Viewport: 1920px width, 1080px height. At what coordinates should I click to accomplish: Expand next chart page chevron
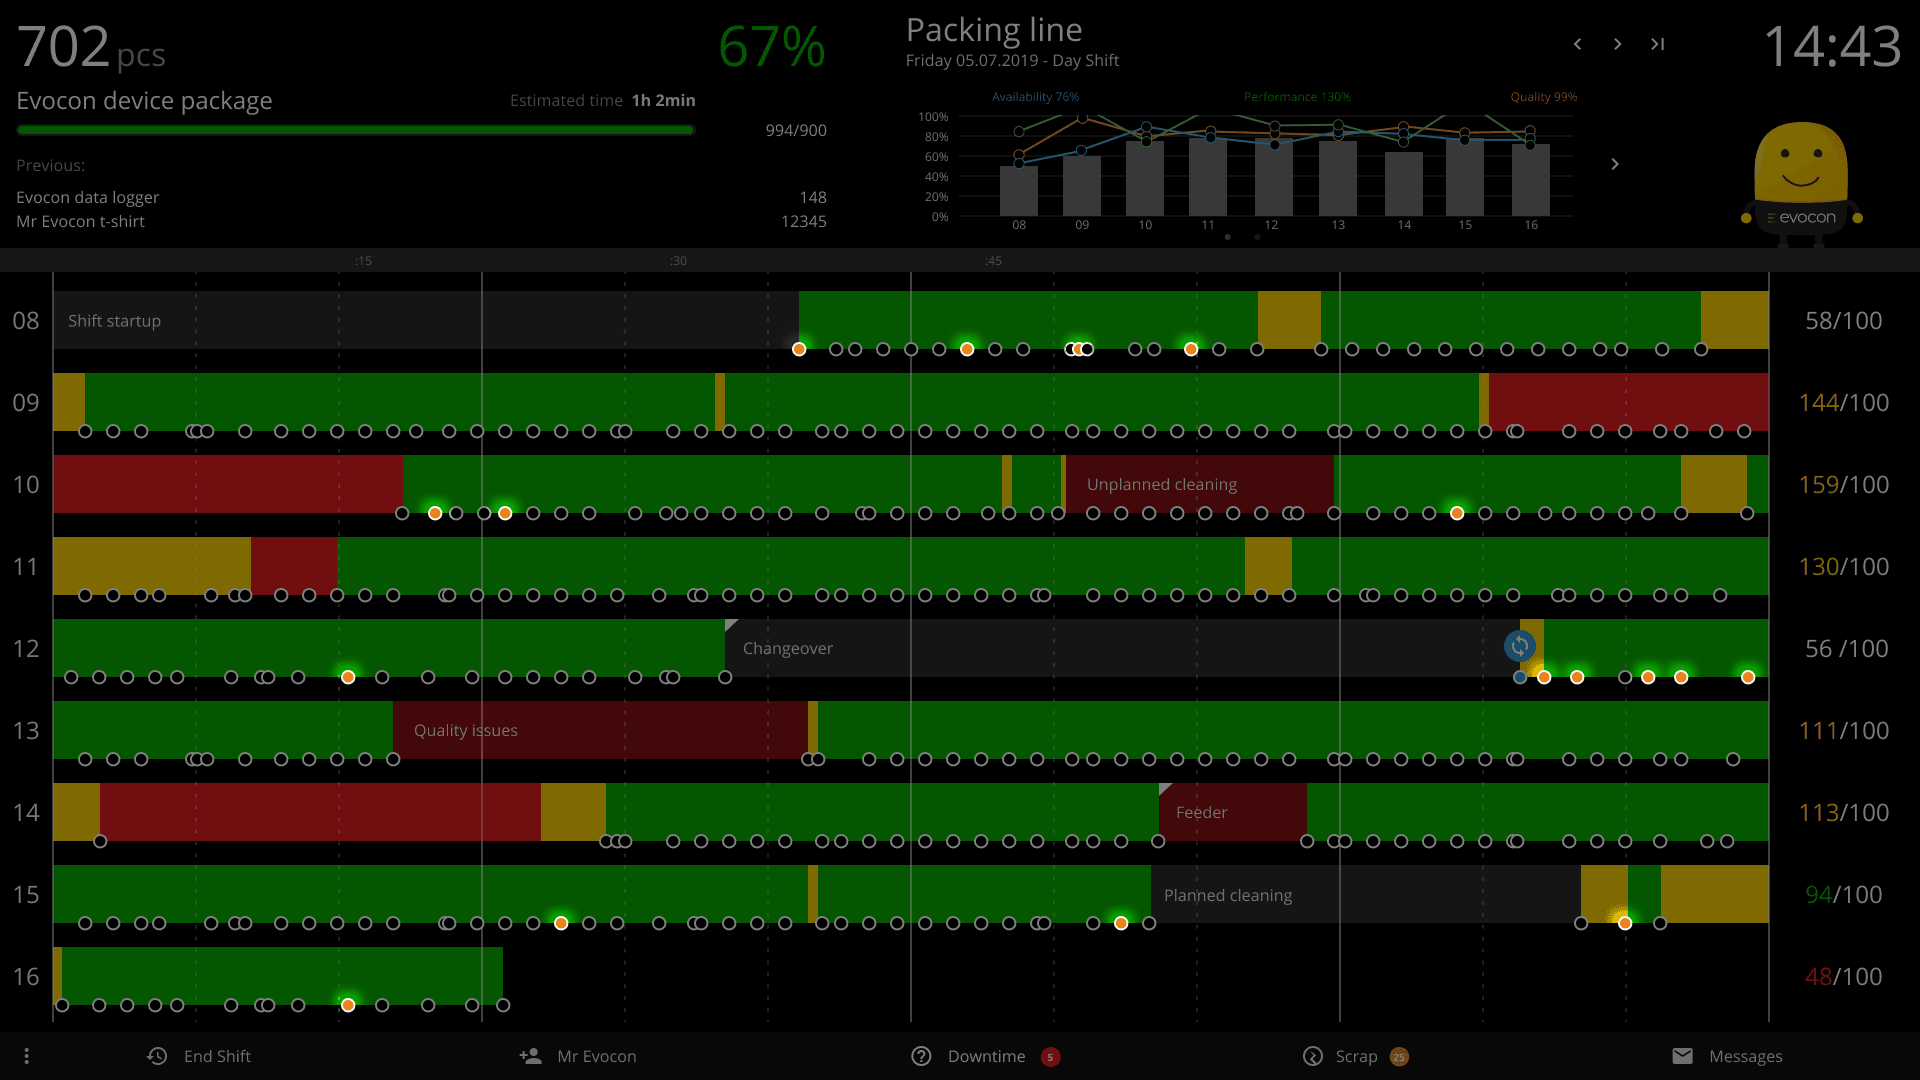(x=1614, y=164)
